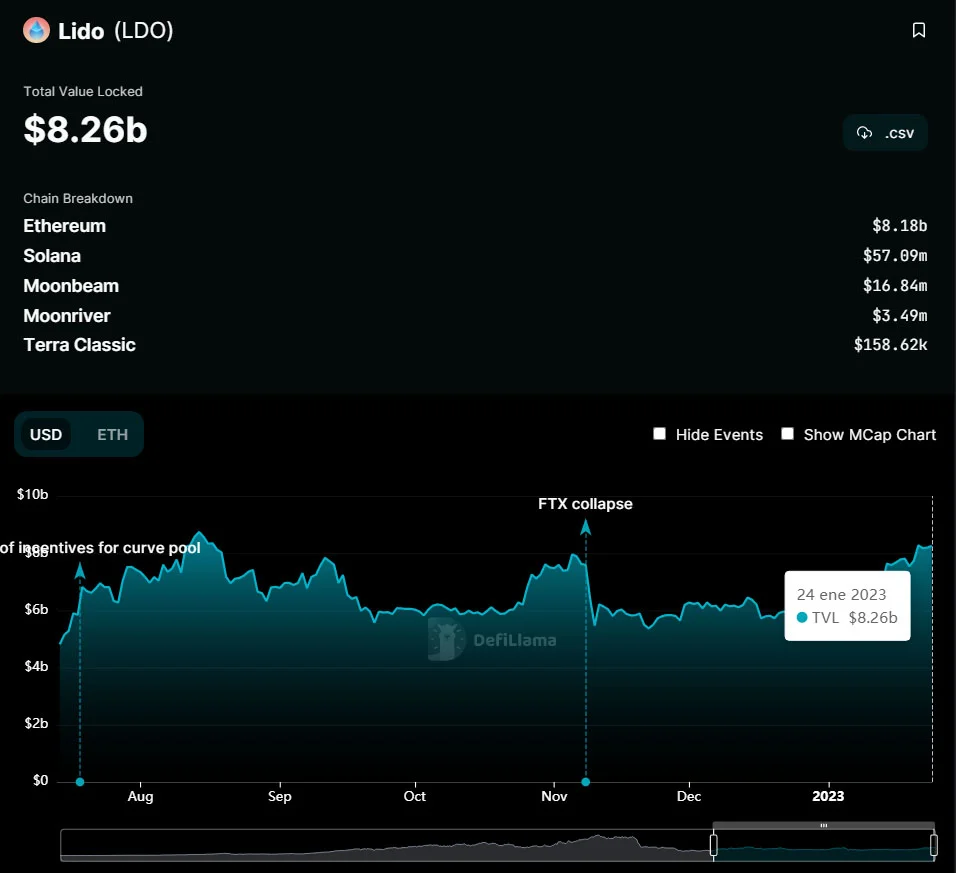956x873 pixels.
Task: Click the Lido protocol name heading
Action: click(x=81, y=31)
